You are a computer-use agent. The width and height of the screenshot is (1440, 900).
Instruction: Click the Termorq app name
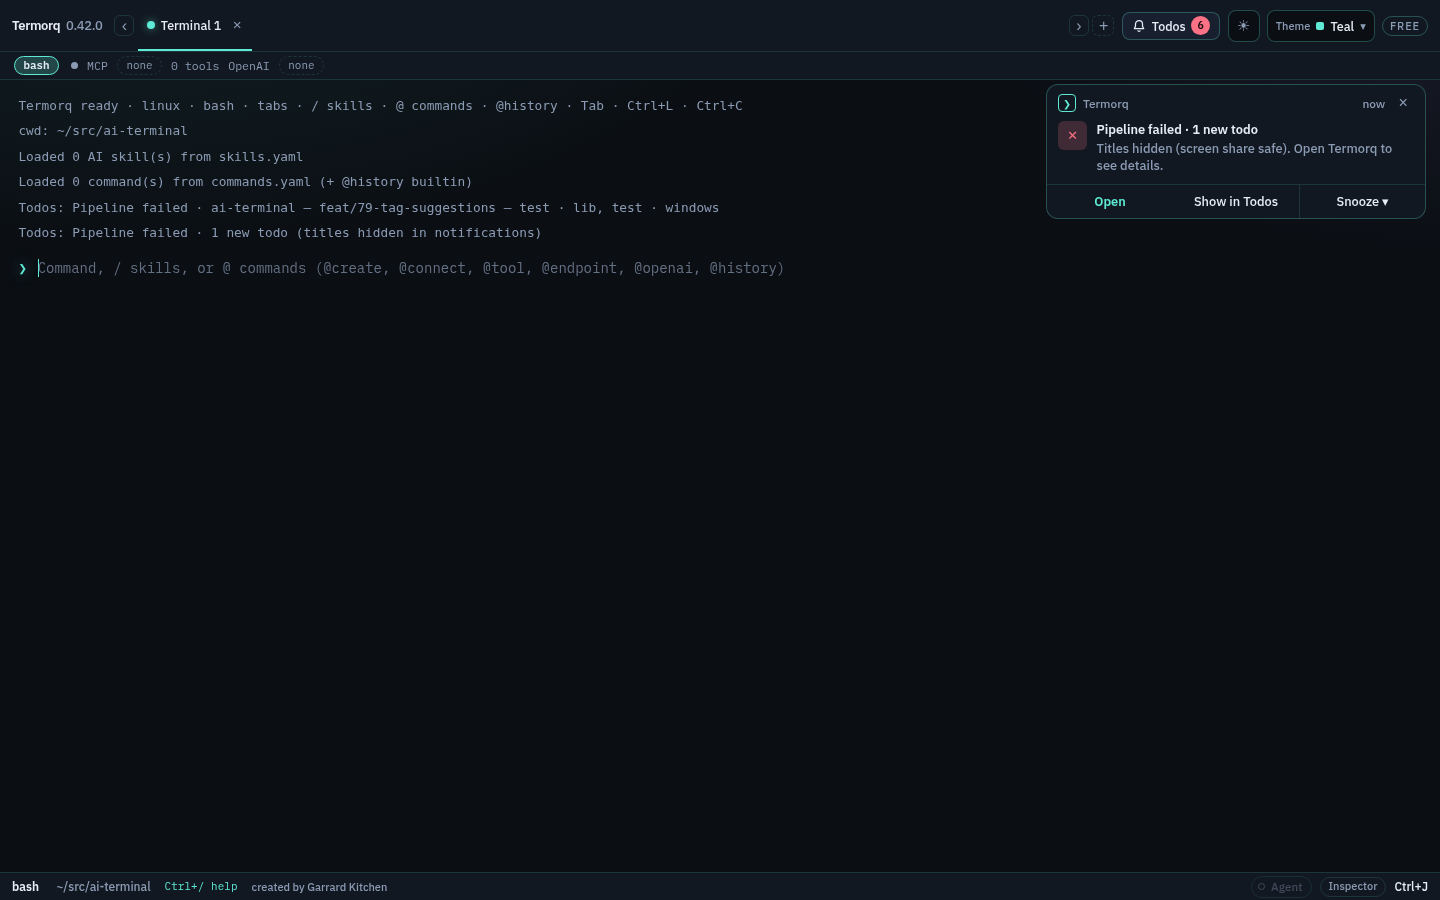(x=36, y=26)
